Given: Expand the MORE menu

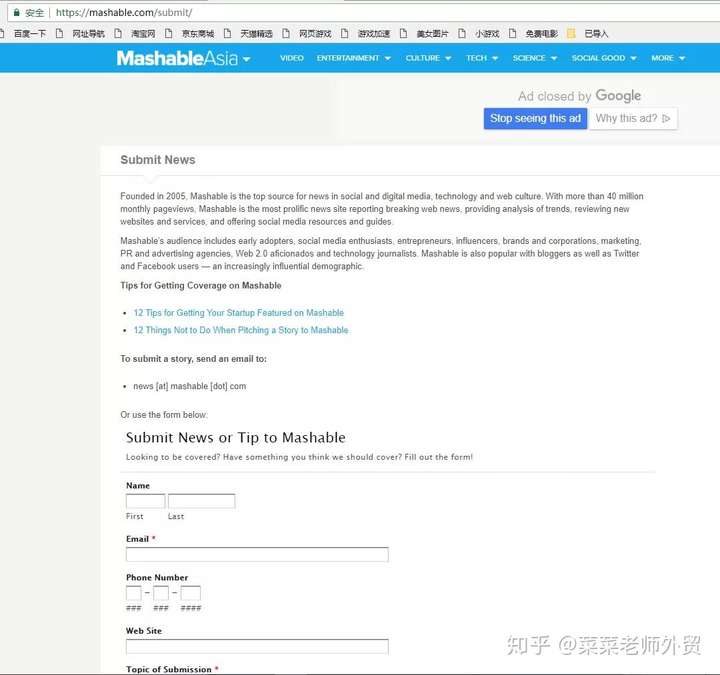Looking at the screenshot, I should 668,58.
